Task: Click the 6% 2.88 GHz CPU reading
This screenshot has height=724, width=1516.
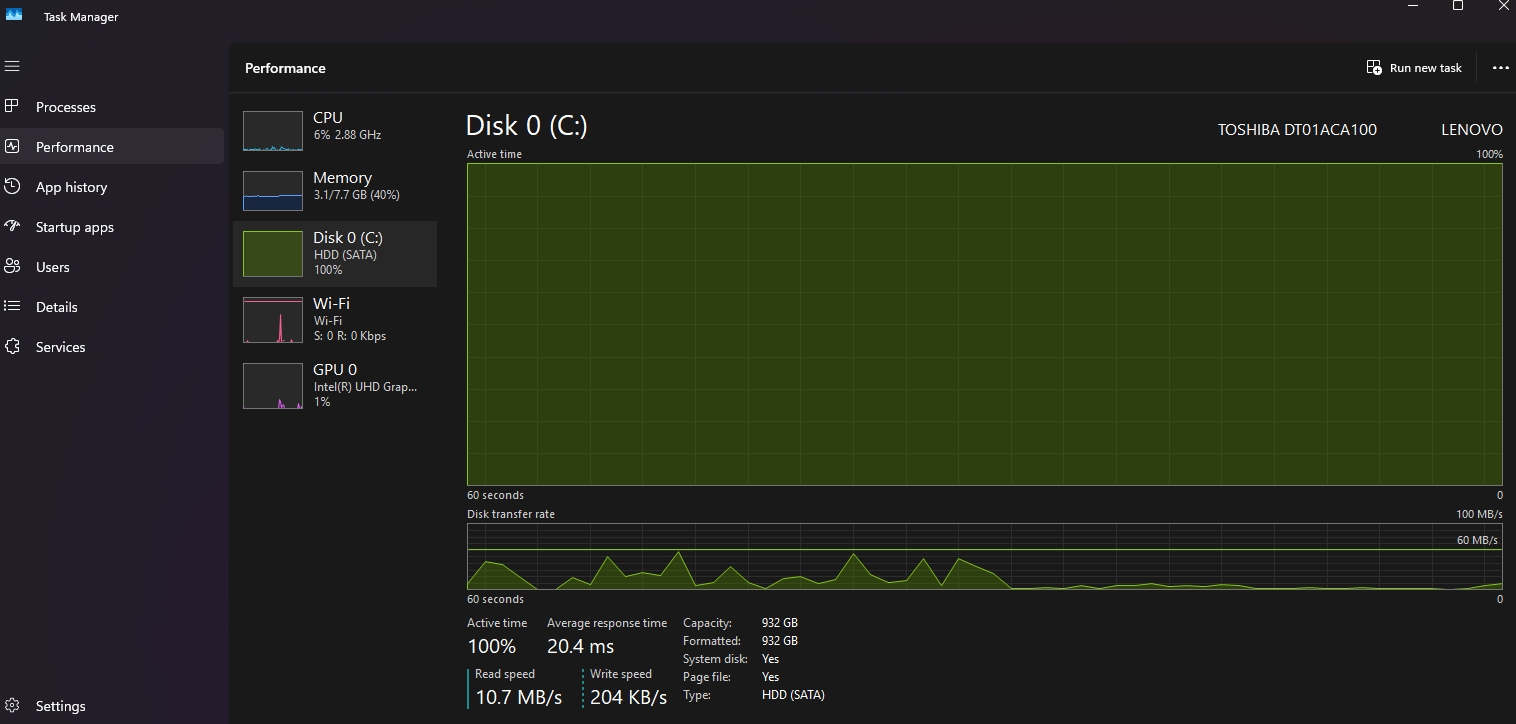Action: [x=347, y=135]
